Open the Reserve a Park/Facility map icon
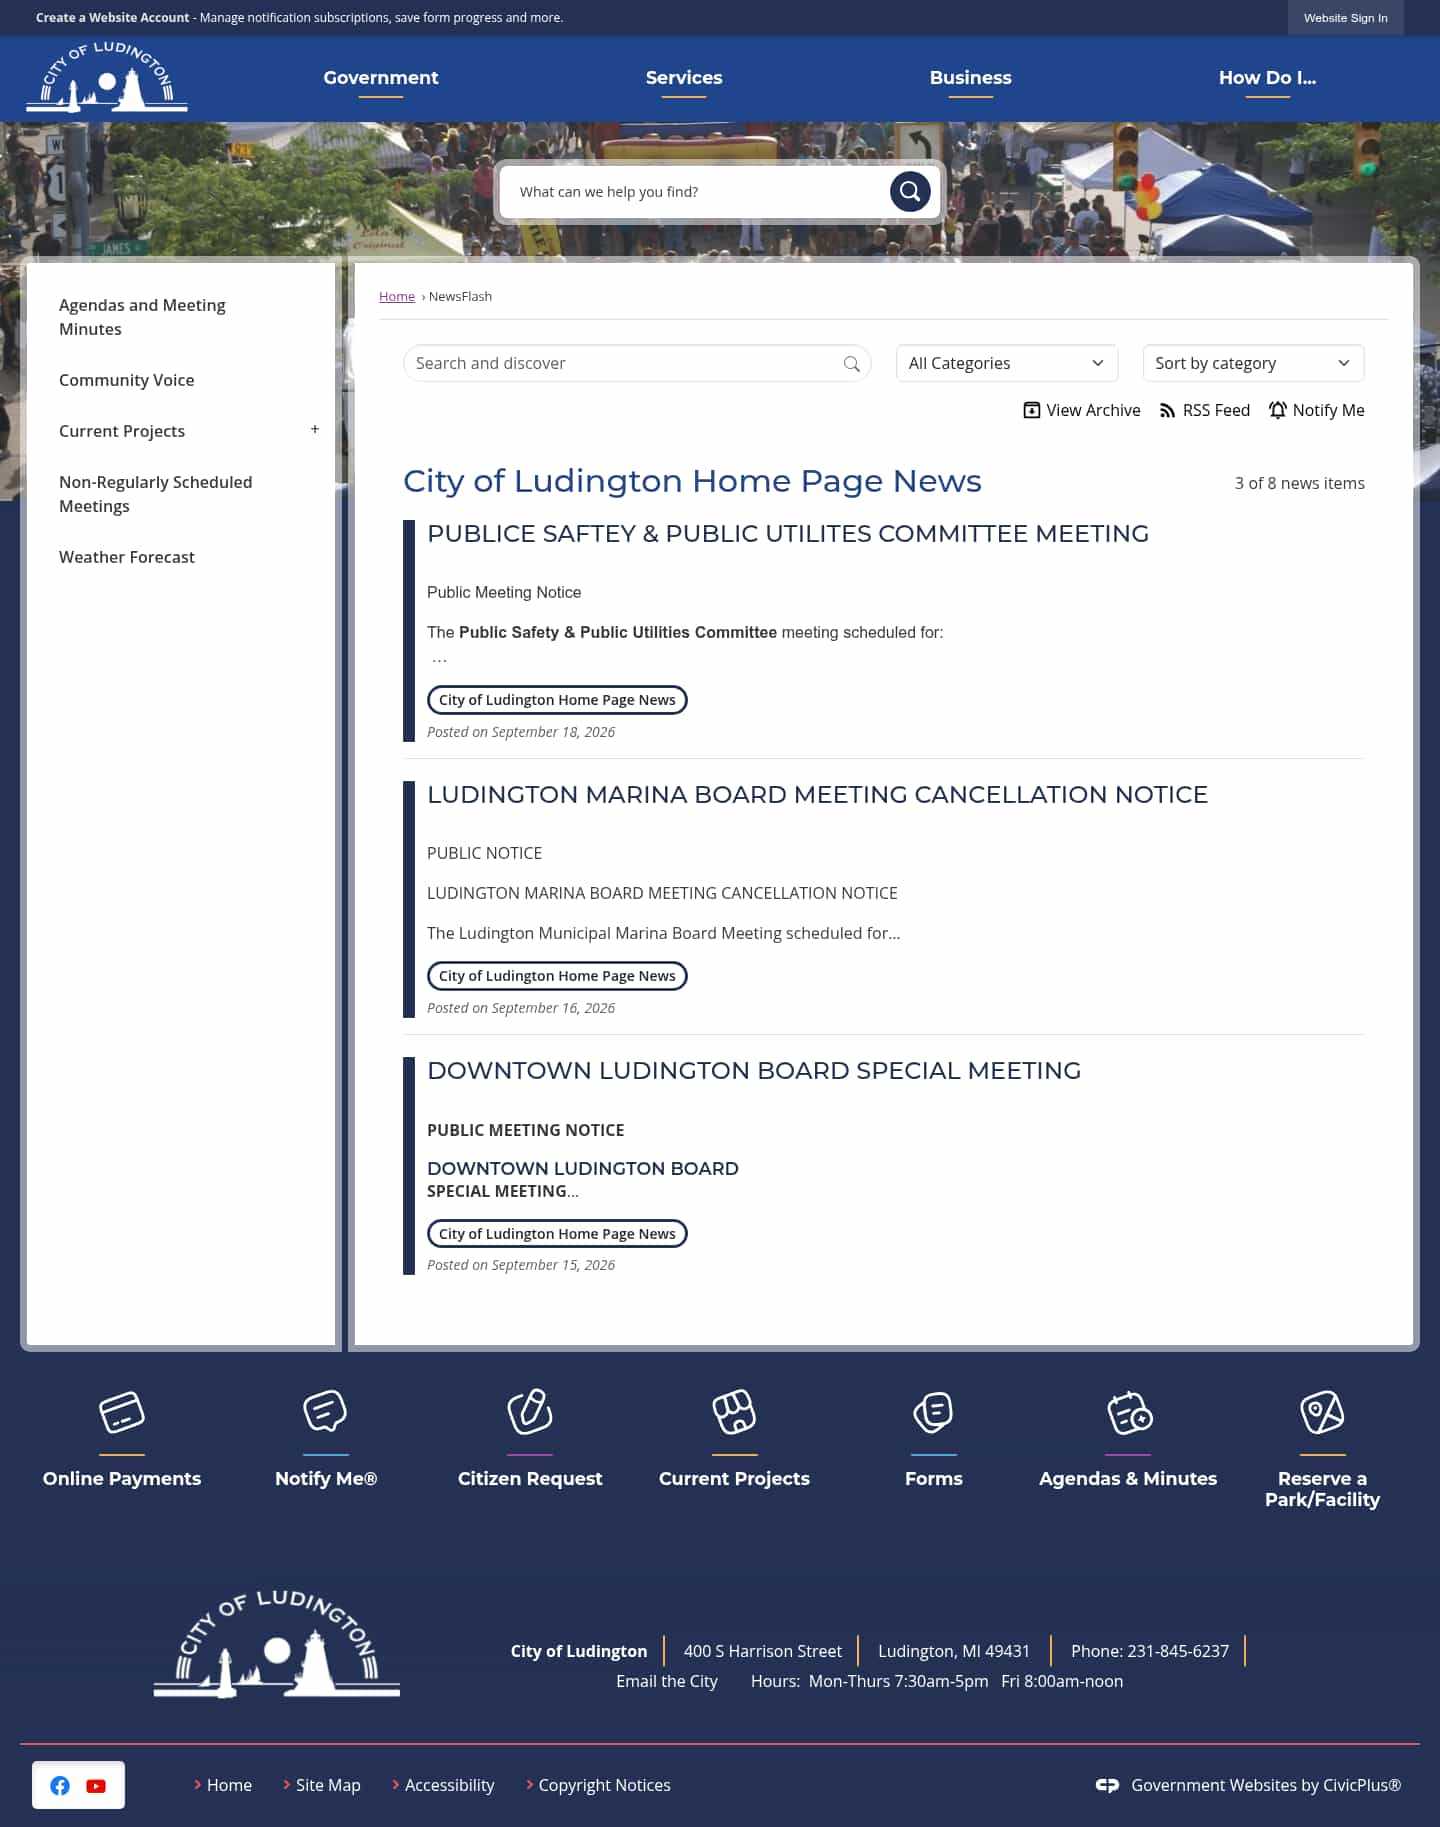Image resolution: width=1440 pixels, height=1827 pixels. pyautogui.click(x=1322, y=1412)
